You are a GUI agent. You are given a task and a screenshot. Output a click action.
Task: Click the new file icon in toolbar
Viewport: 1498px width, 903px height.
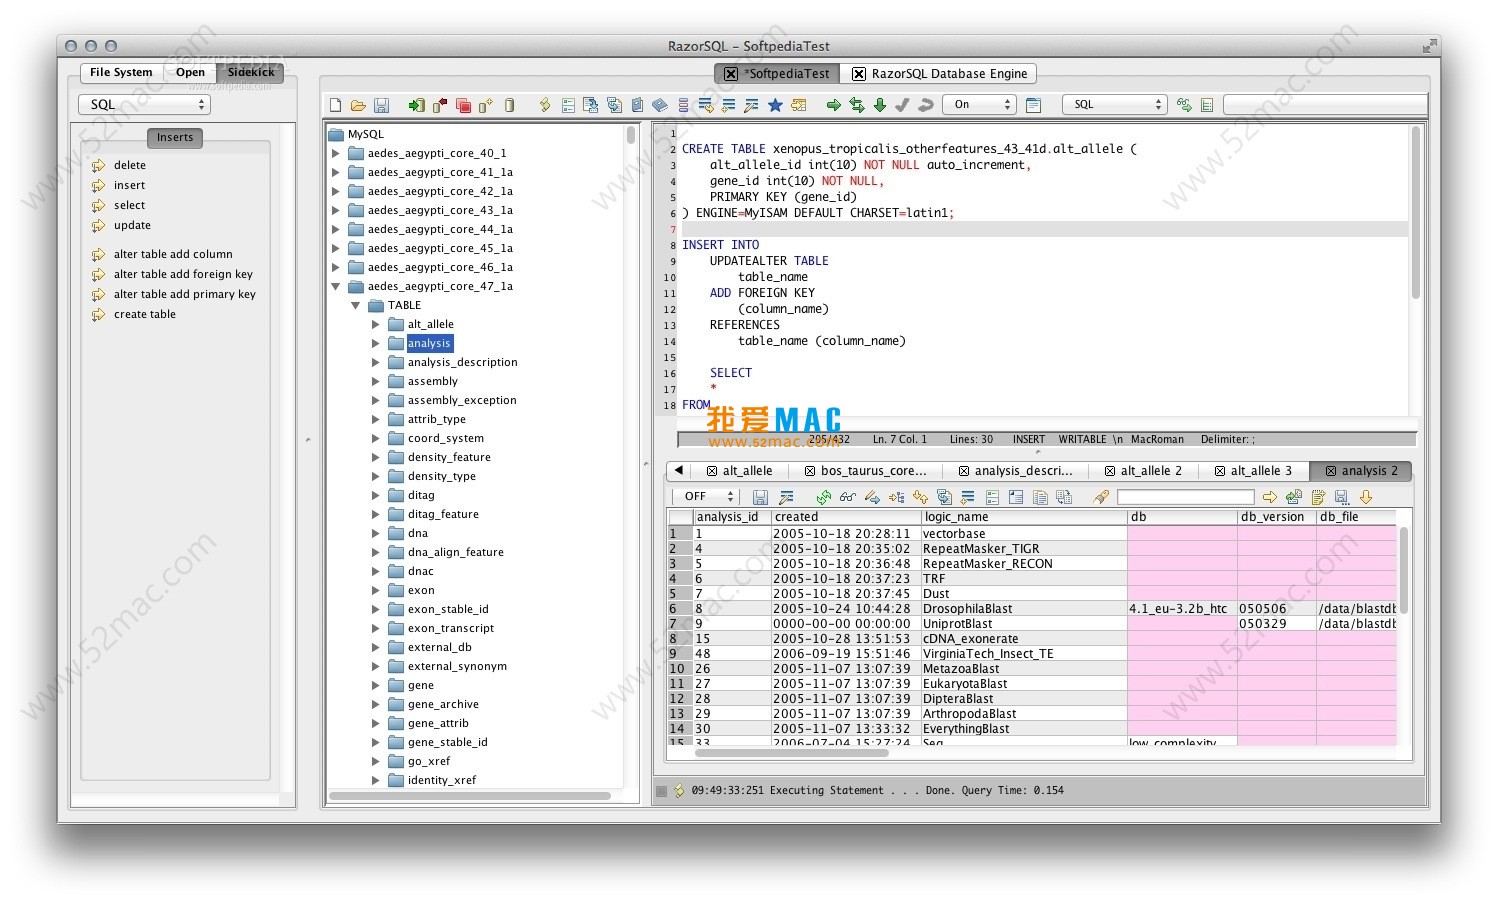(x=335, y=105)
